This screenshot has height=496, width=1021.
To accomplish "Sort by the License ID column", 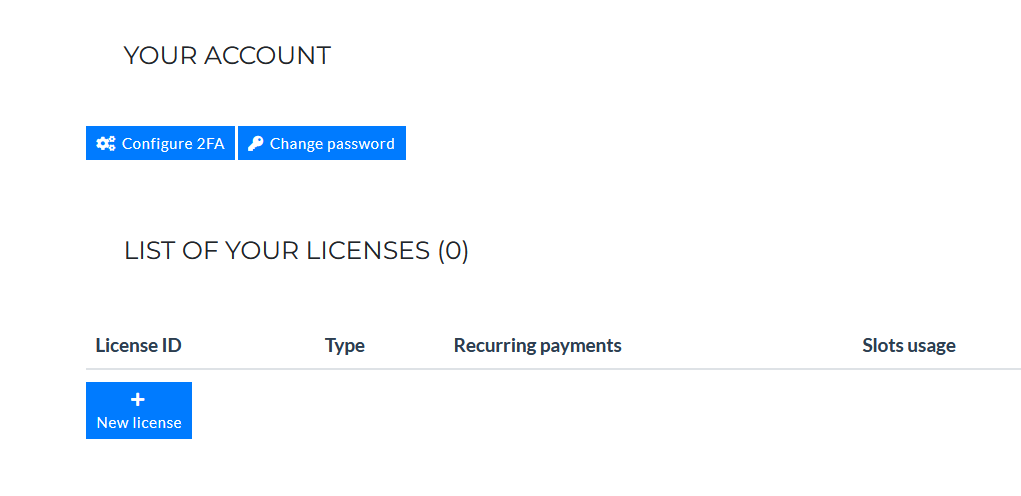I will tap(138, 346).
